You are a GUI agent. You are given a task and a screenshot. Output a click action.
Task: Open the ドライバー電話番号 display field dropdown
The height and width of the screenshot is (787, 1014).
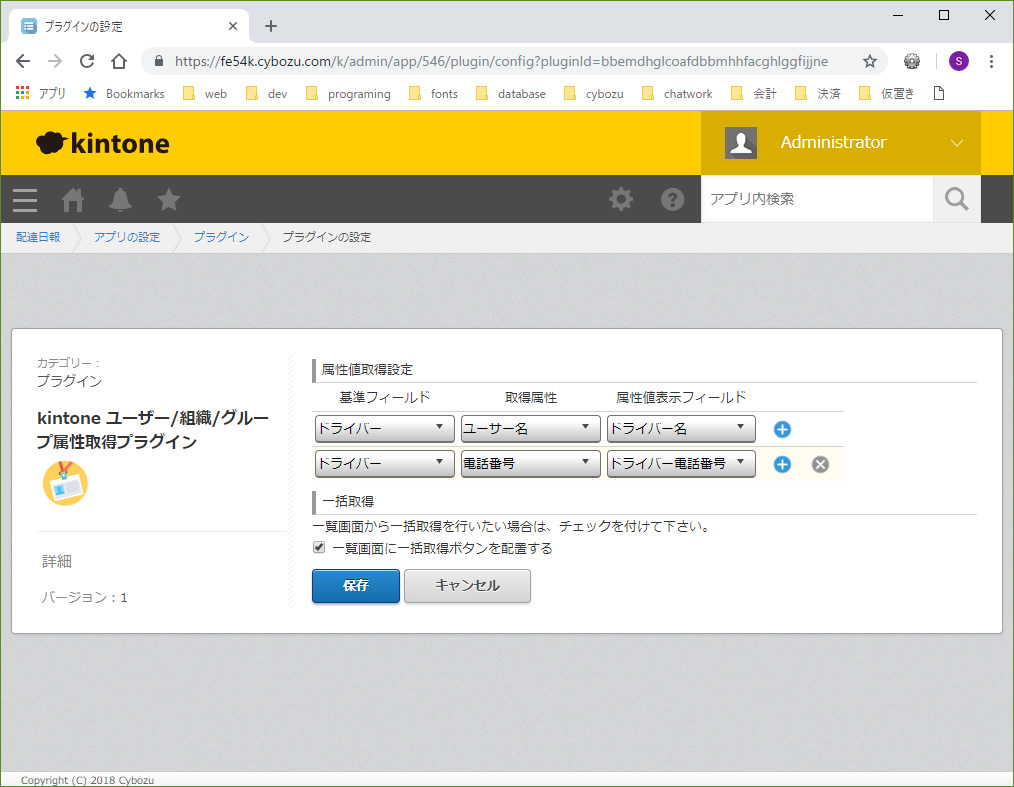click(681, 464)
